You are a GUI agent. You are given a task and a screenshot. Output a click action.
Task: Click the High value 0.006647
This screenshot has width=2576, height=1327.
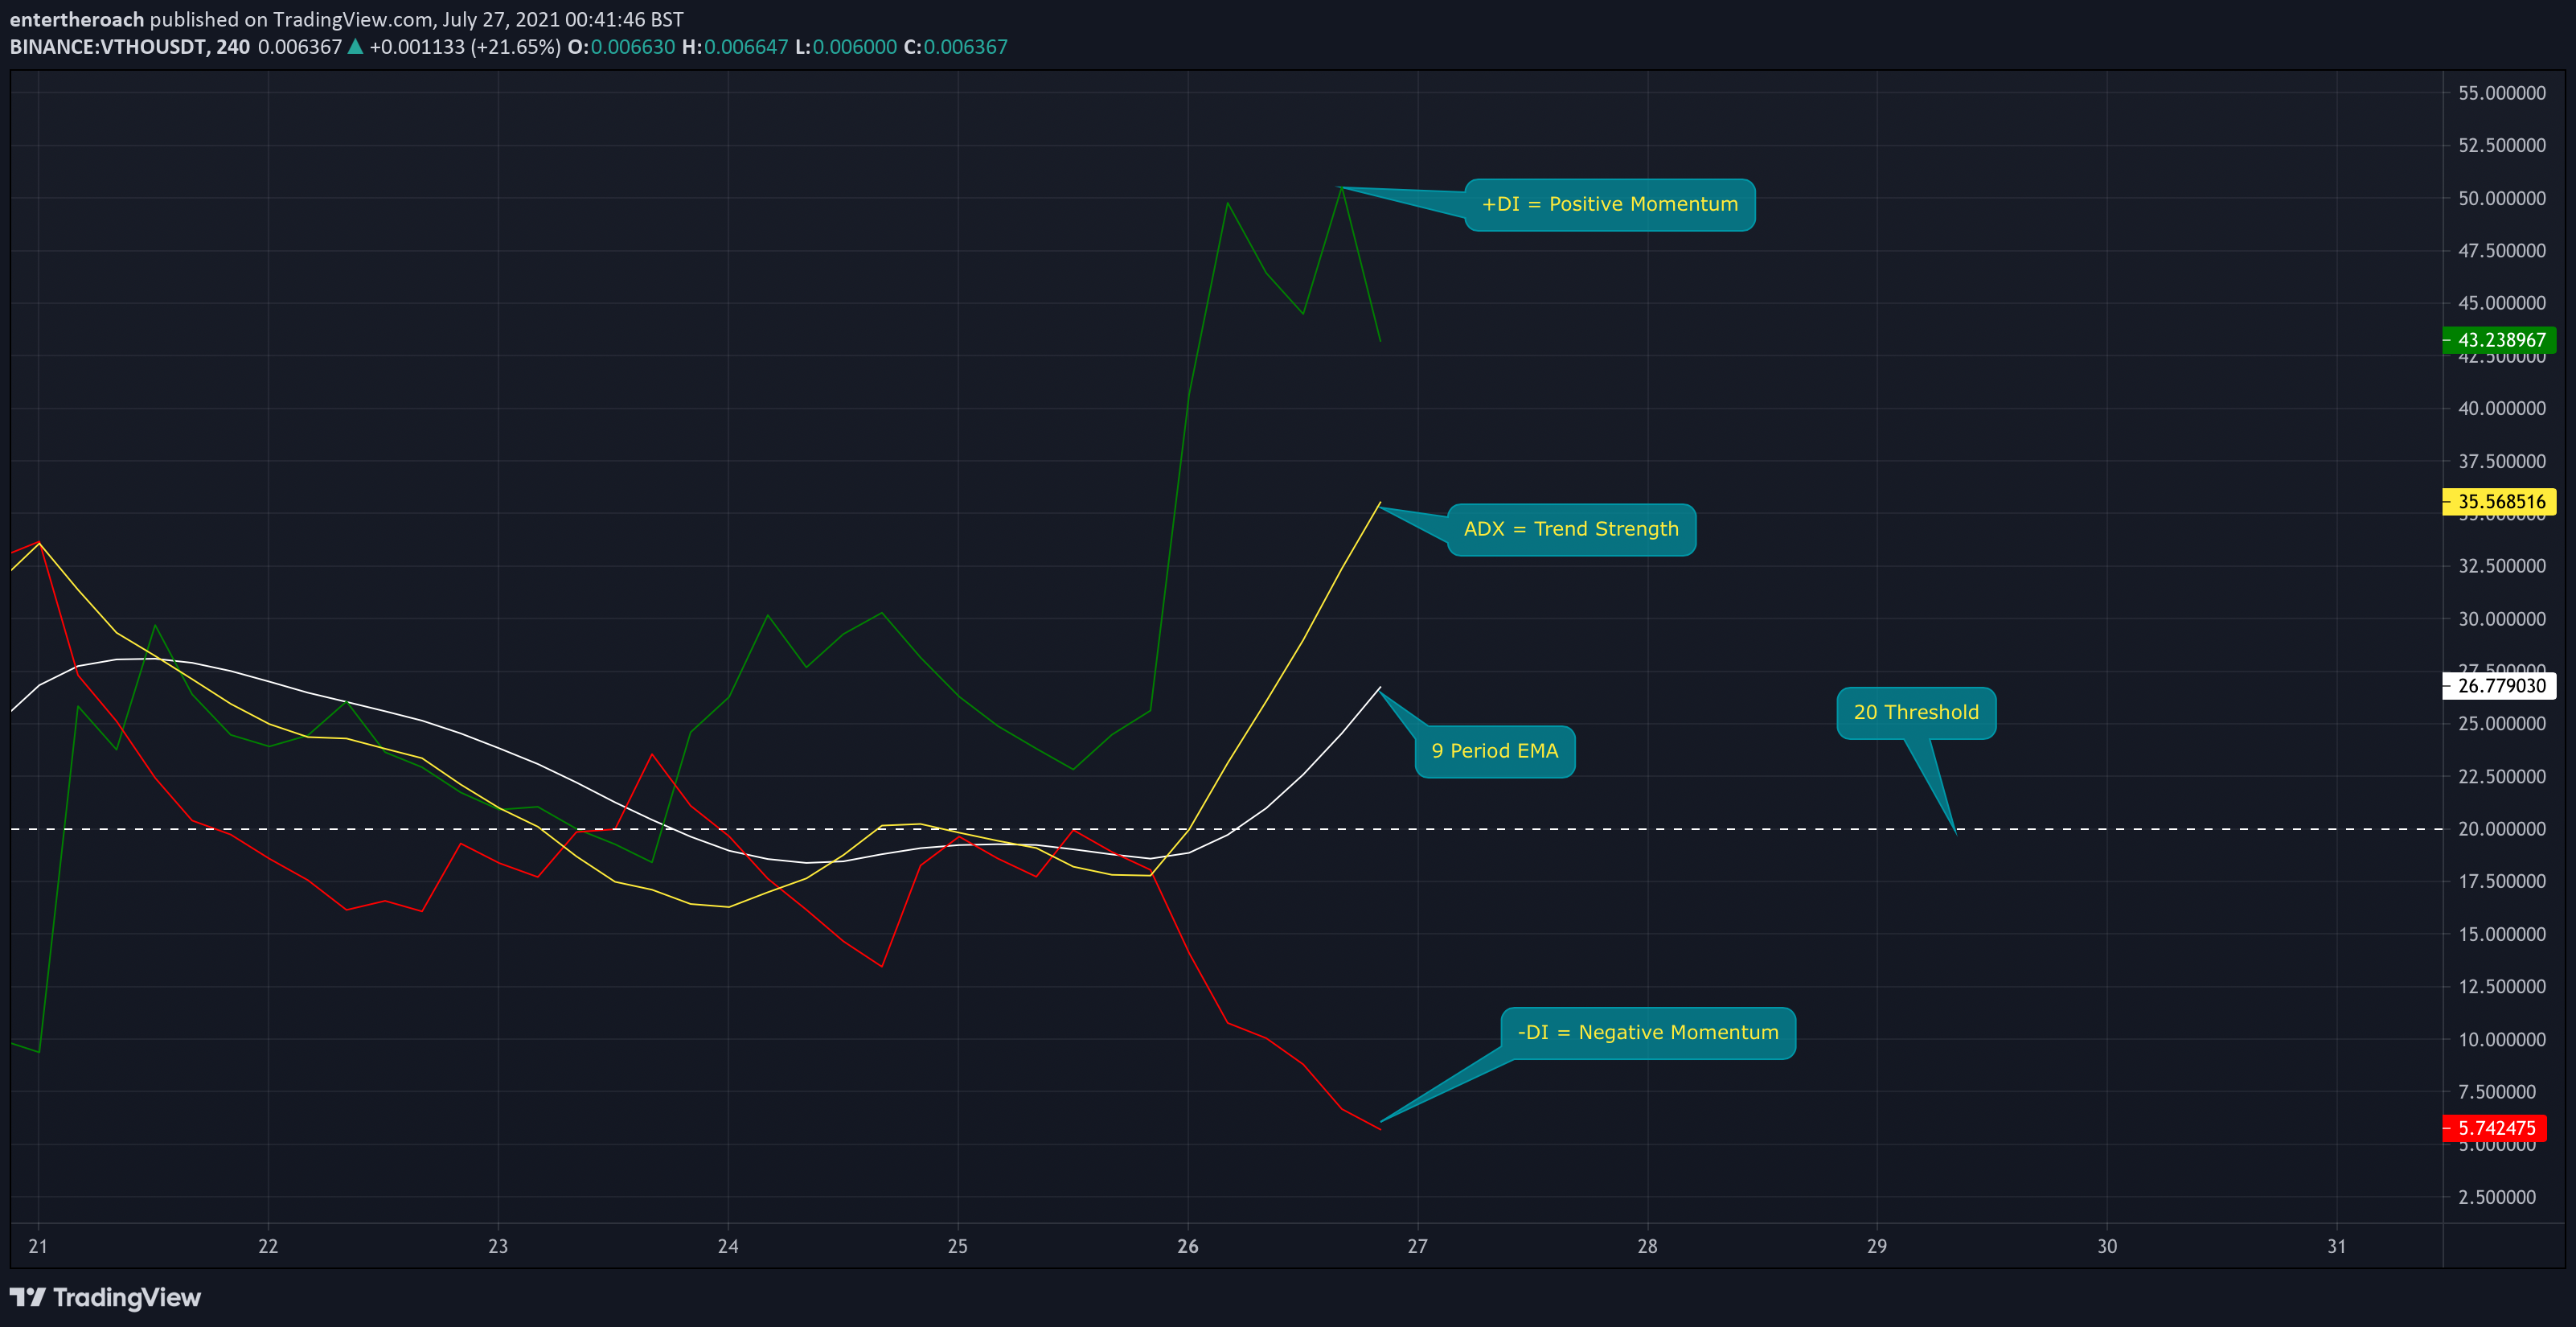click(x=746, y=46)
